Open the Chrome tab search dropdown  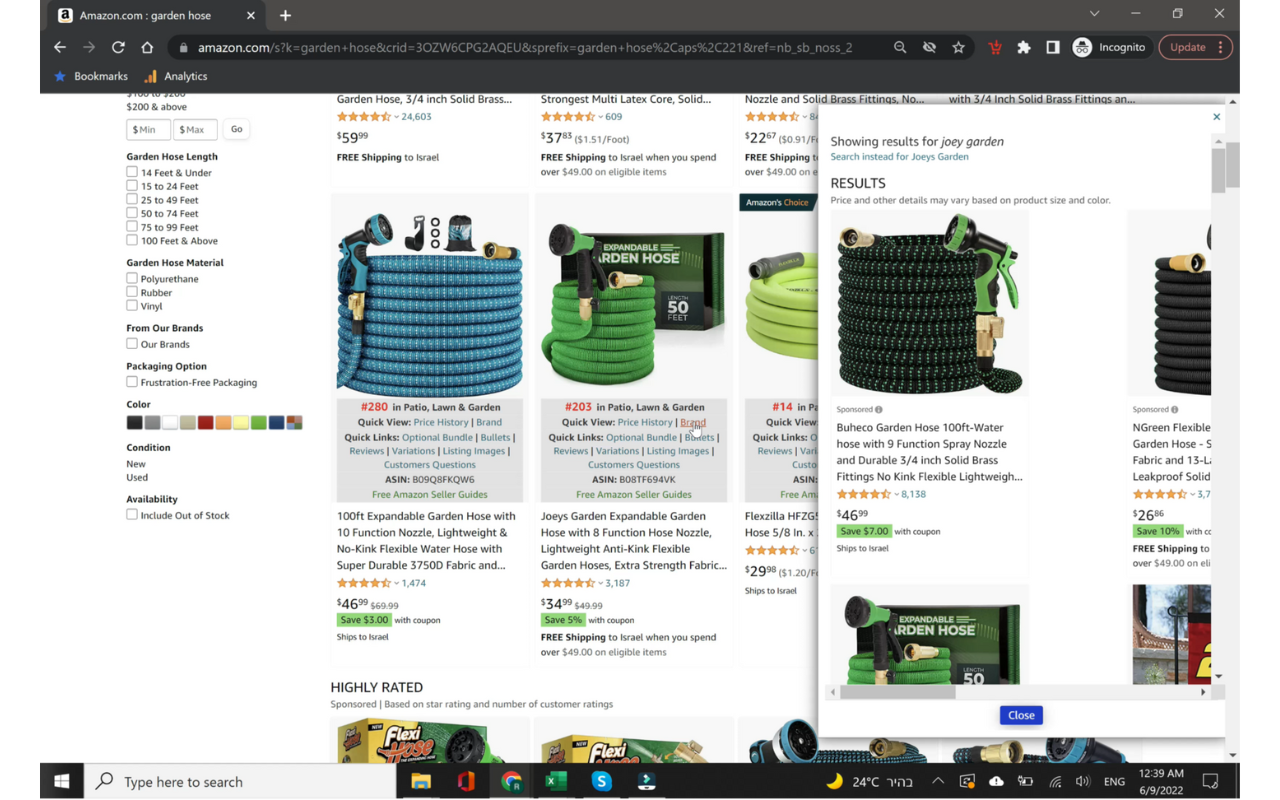(1094, 14)
